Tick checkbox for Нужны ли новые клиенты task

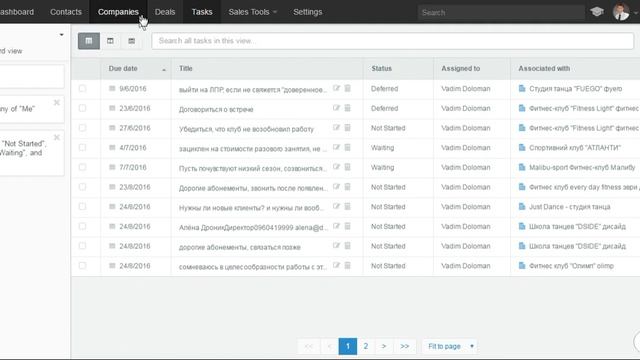[x=82, y=207]
